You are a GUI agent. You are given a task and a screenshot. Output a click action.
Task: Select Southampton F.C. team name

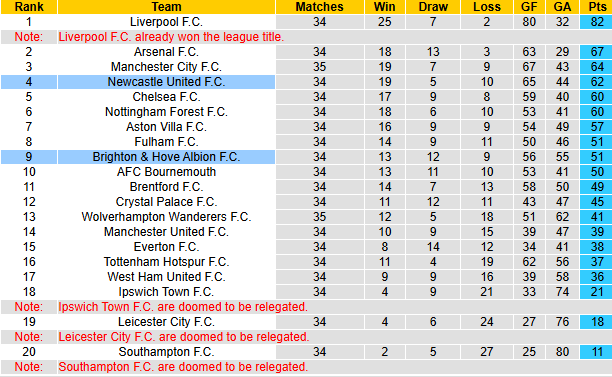click(x=166, y=352)
